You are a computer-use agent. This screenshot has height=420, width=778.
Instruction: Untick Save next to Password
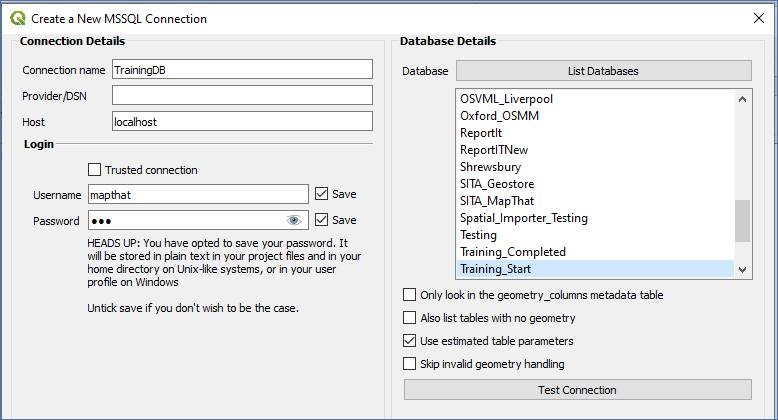click(322, 219)
